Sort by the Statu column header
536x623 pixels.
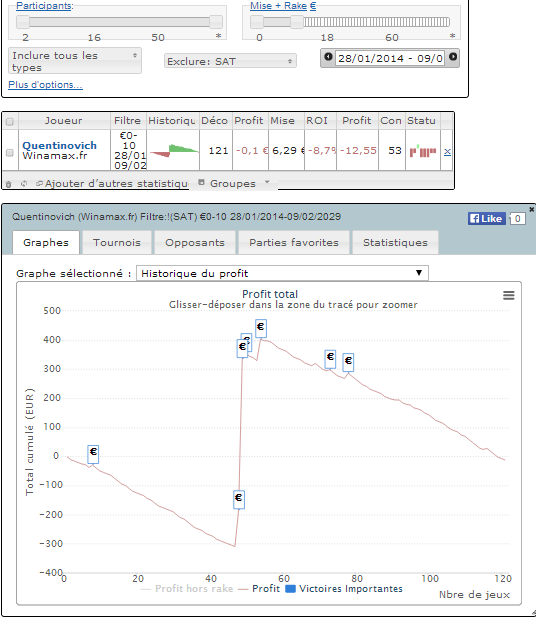click(x=423, y=121)
